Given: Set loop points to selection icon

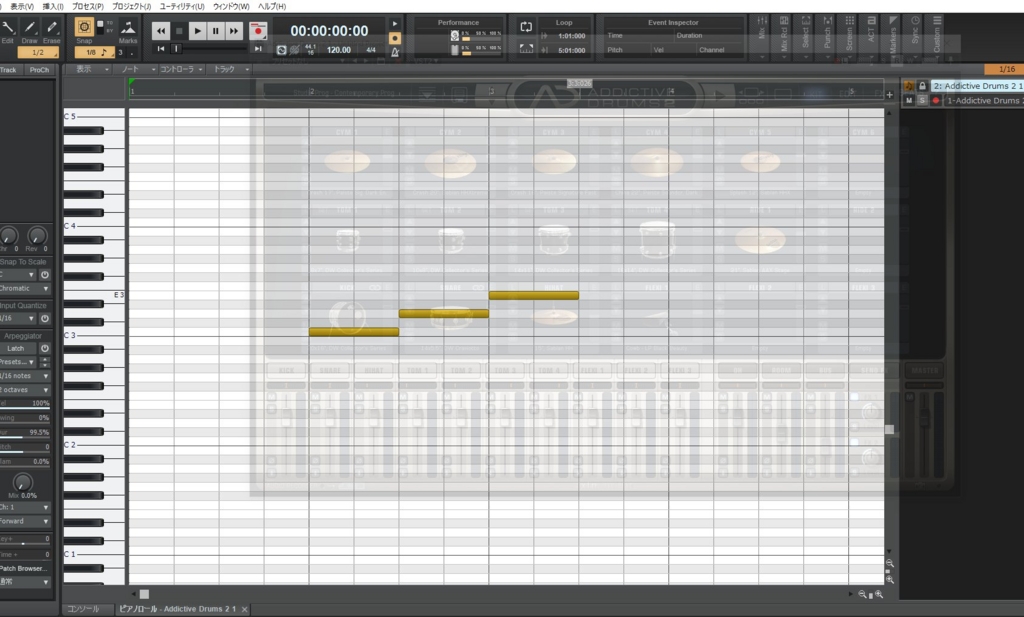Looking at the screenshot, I should 526,48.
